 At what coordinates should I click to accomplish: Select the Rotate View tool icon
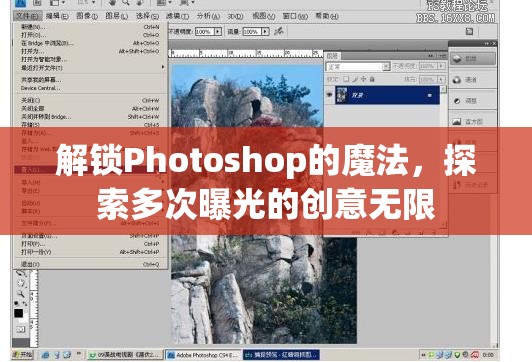pyautogui.click(x=139, y=3)
